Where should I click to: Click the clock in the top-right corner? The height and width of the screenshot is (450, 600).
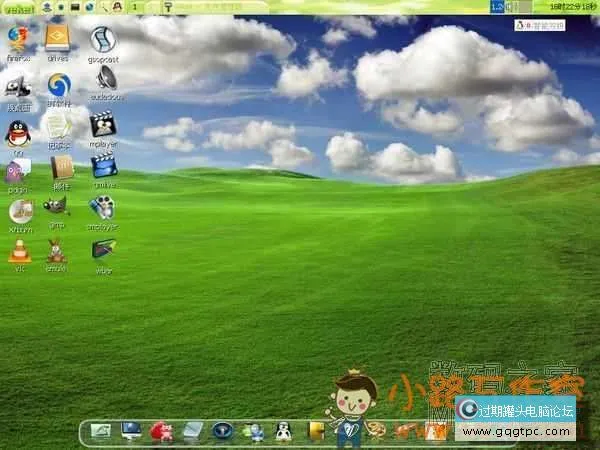pyautogui.click(x=573, y=7)
